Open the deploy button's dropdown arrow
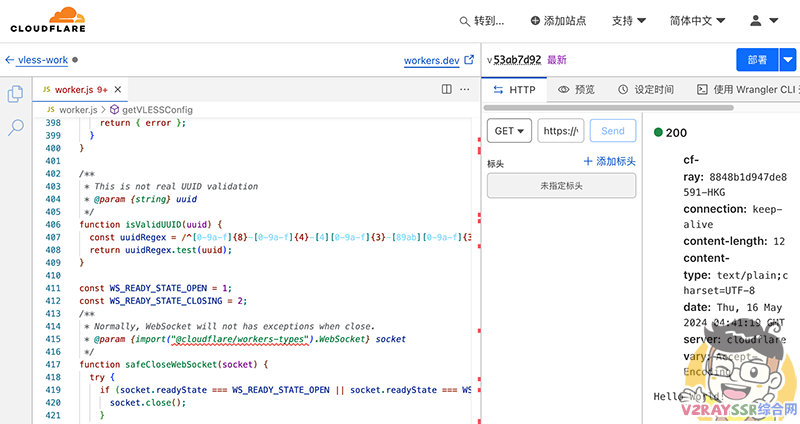This screenshot has height=424, width=800. pos(788,60)
